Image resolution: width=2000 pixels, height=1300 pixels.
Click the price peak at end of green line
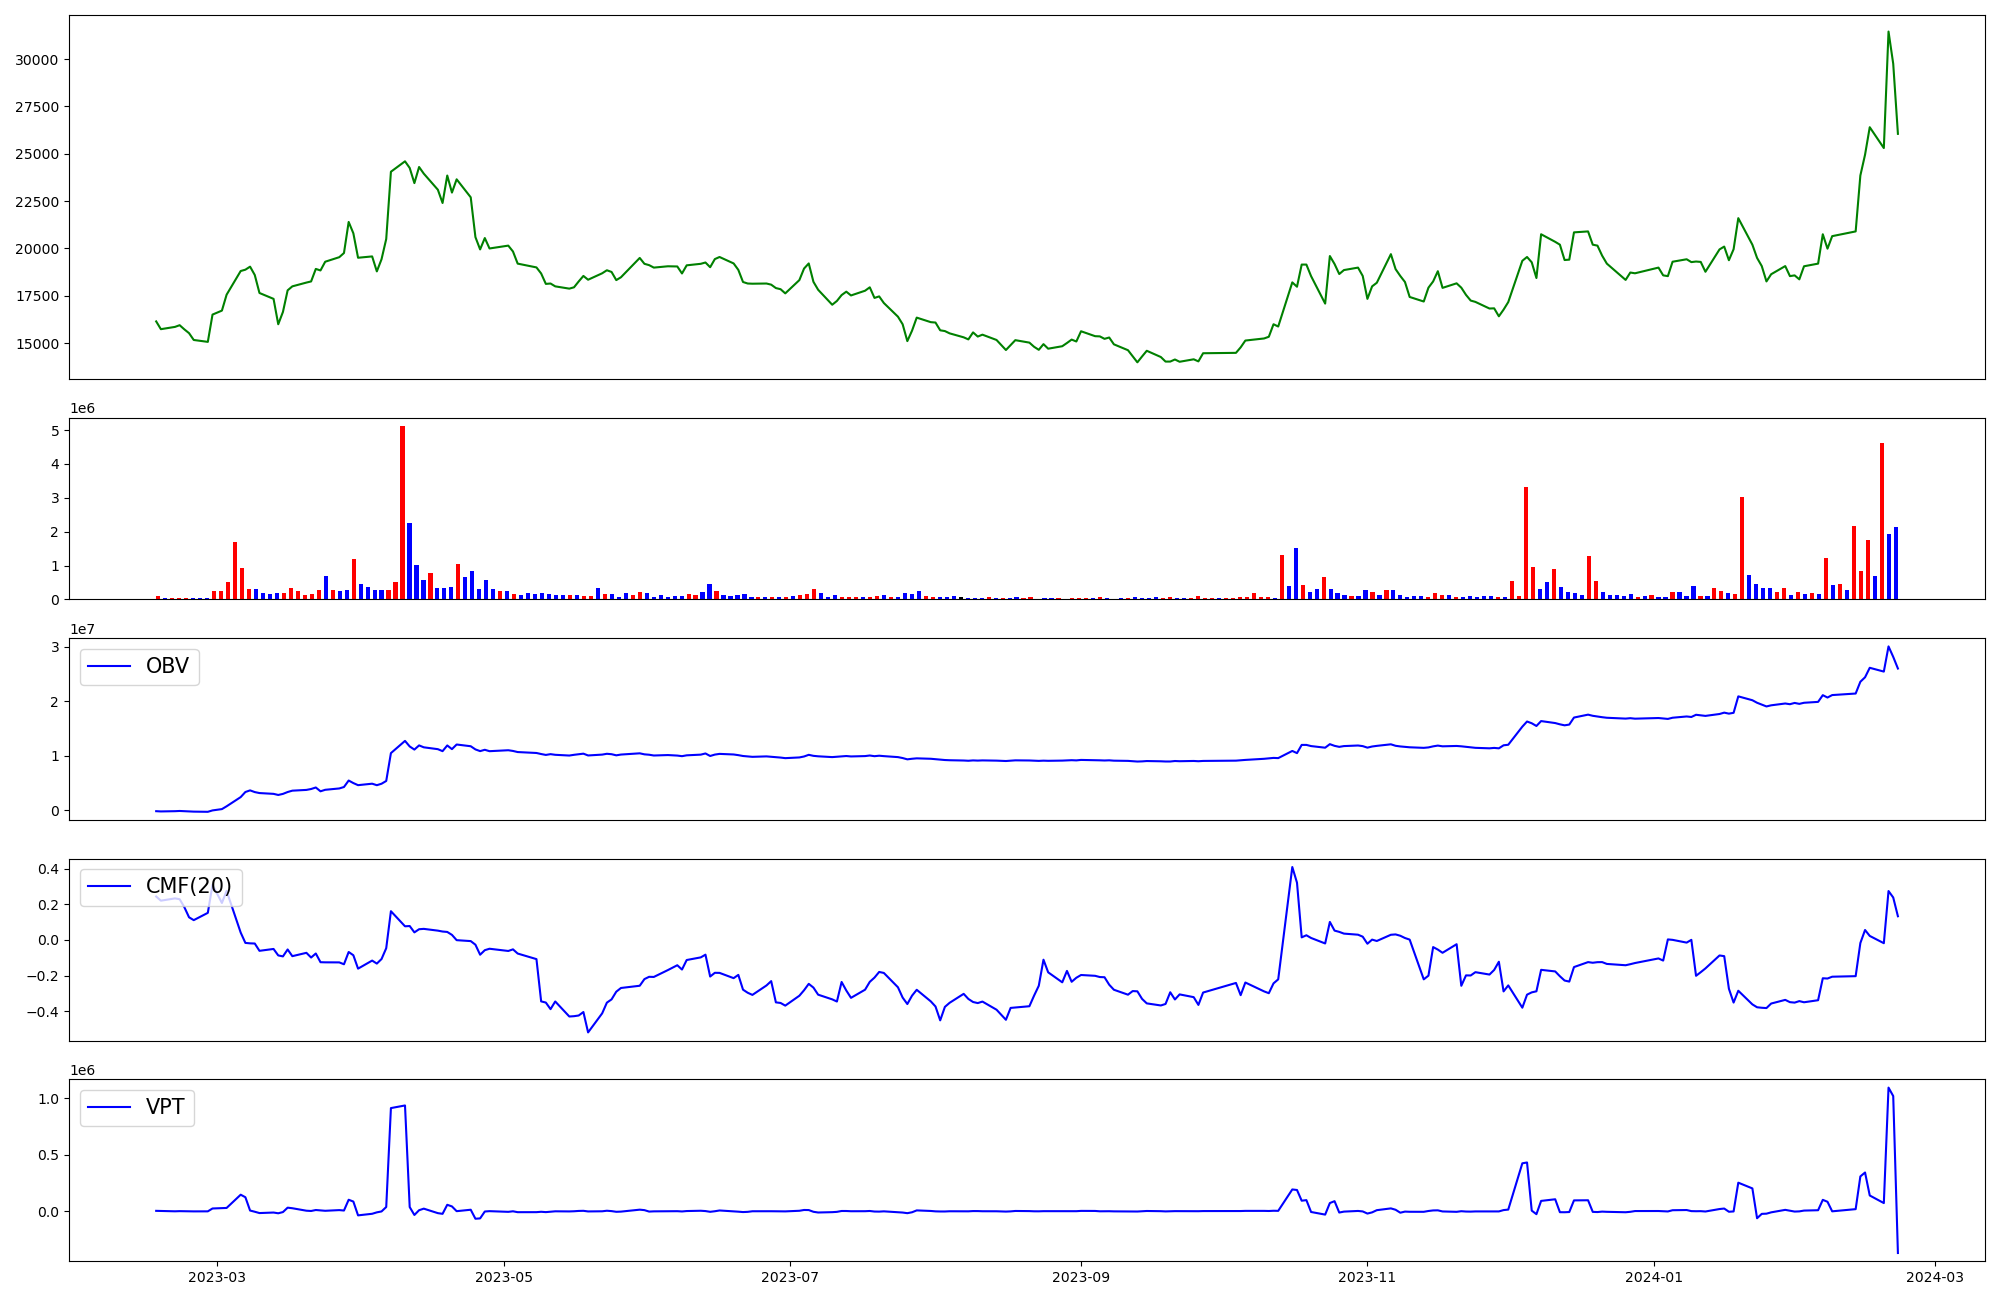(x=1888, y=32)
